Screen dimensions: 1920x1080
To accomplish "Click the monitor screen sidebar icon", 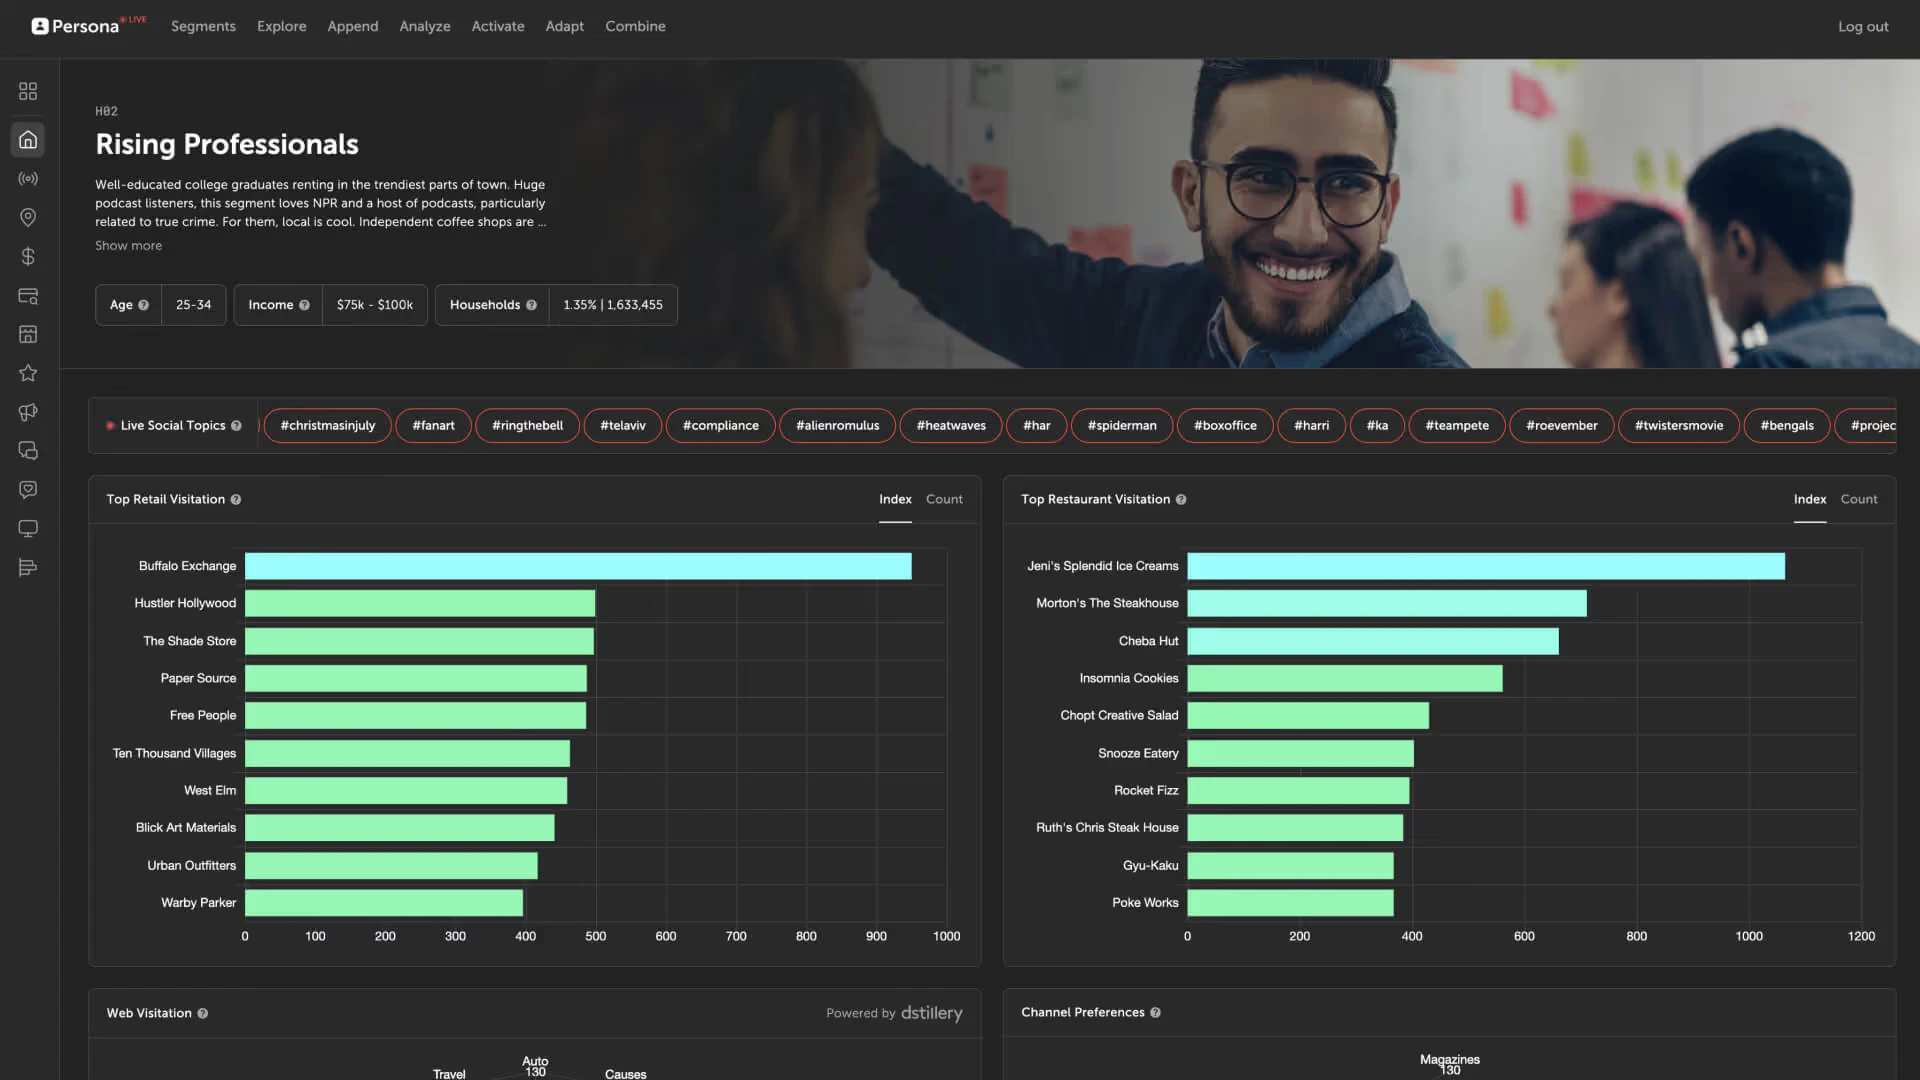I will click(x=28, y=528).
